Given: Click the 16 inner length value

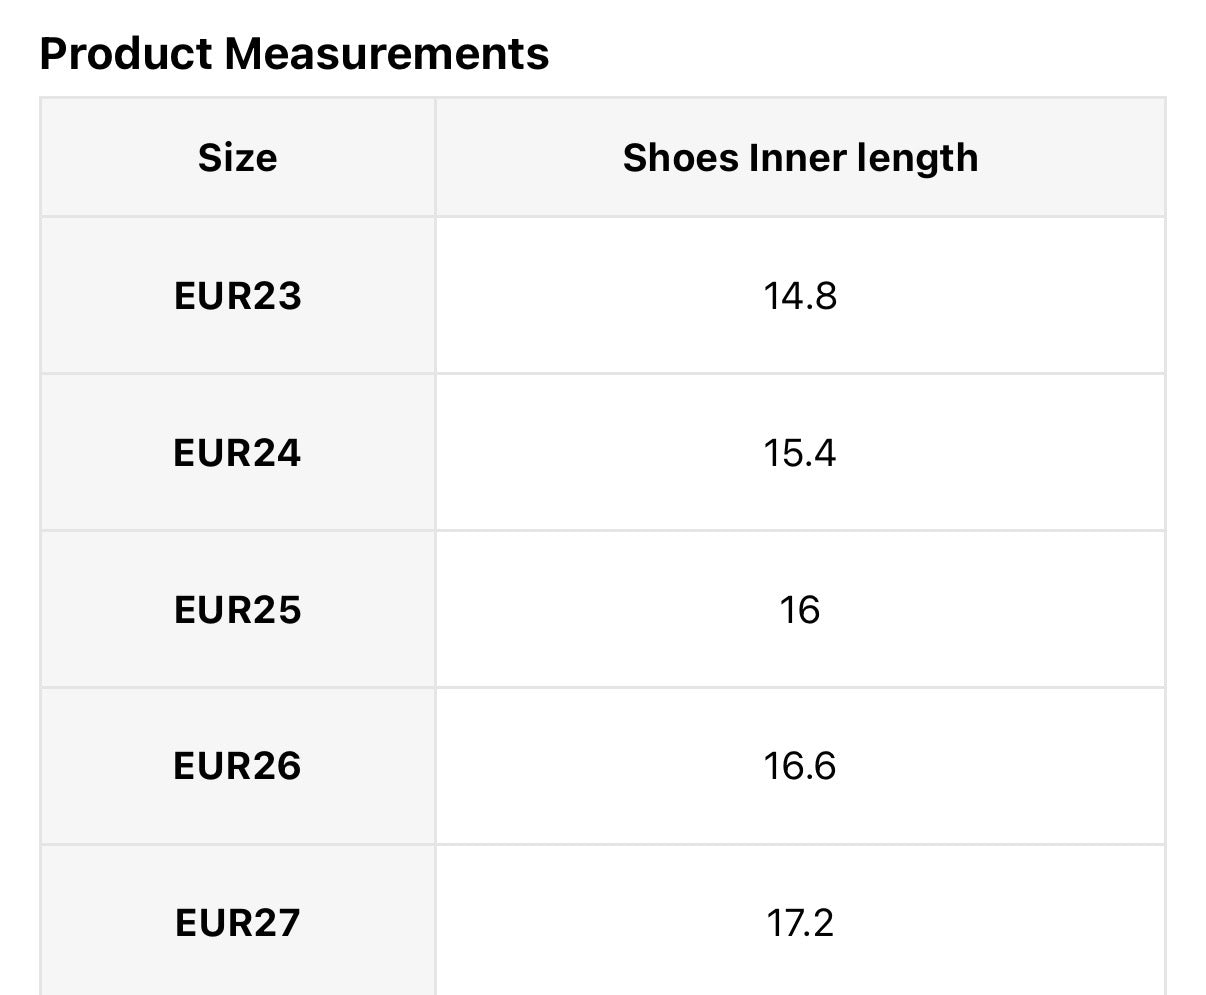Looking at the screenshot, I should tap(800, 610).
